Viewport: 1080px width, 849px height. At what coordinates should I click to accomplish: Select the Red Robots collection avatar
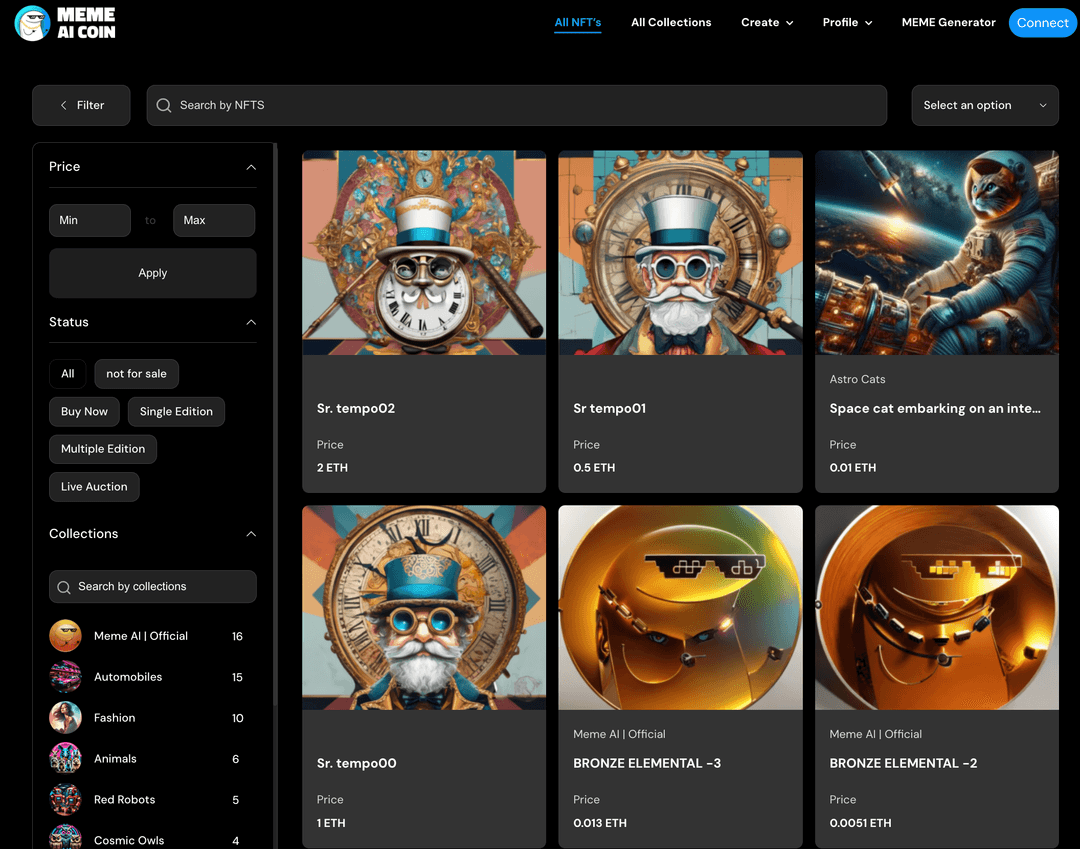(x=65, y=800)
